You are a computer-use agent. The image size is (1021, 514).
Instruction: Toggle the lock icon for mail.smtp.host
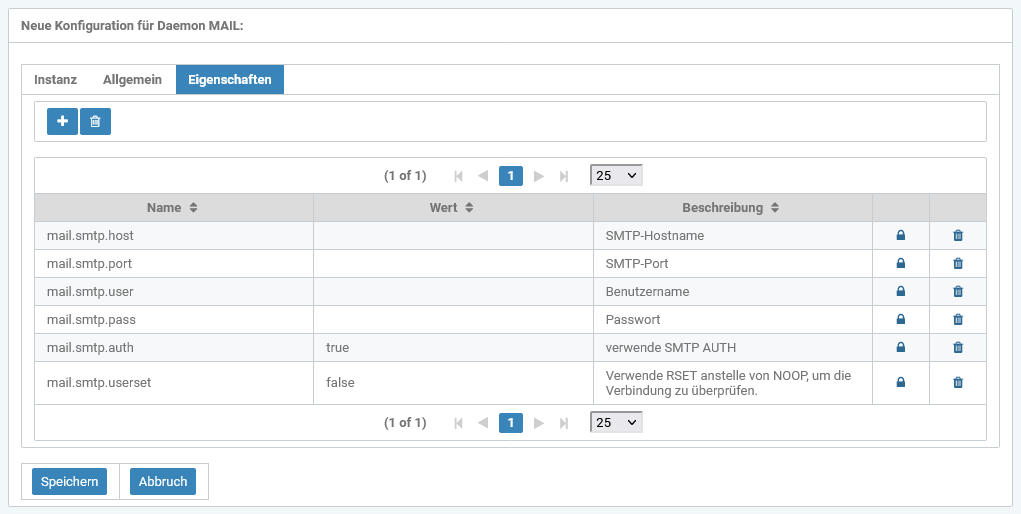tap(900, 236)
